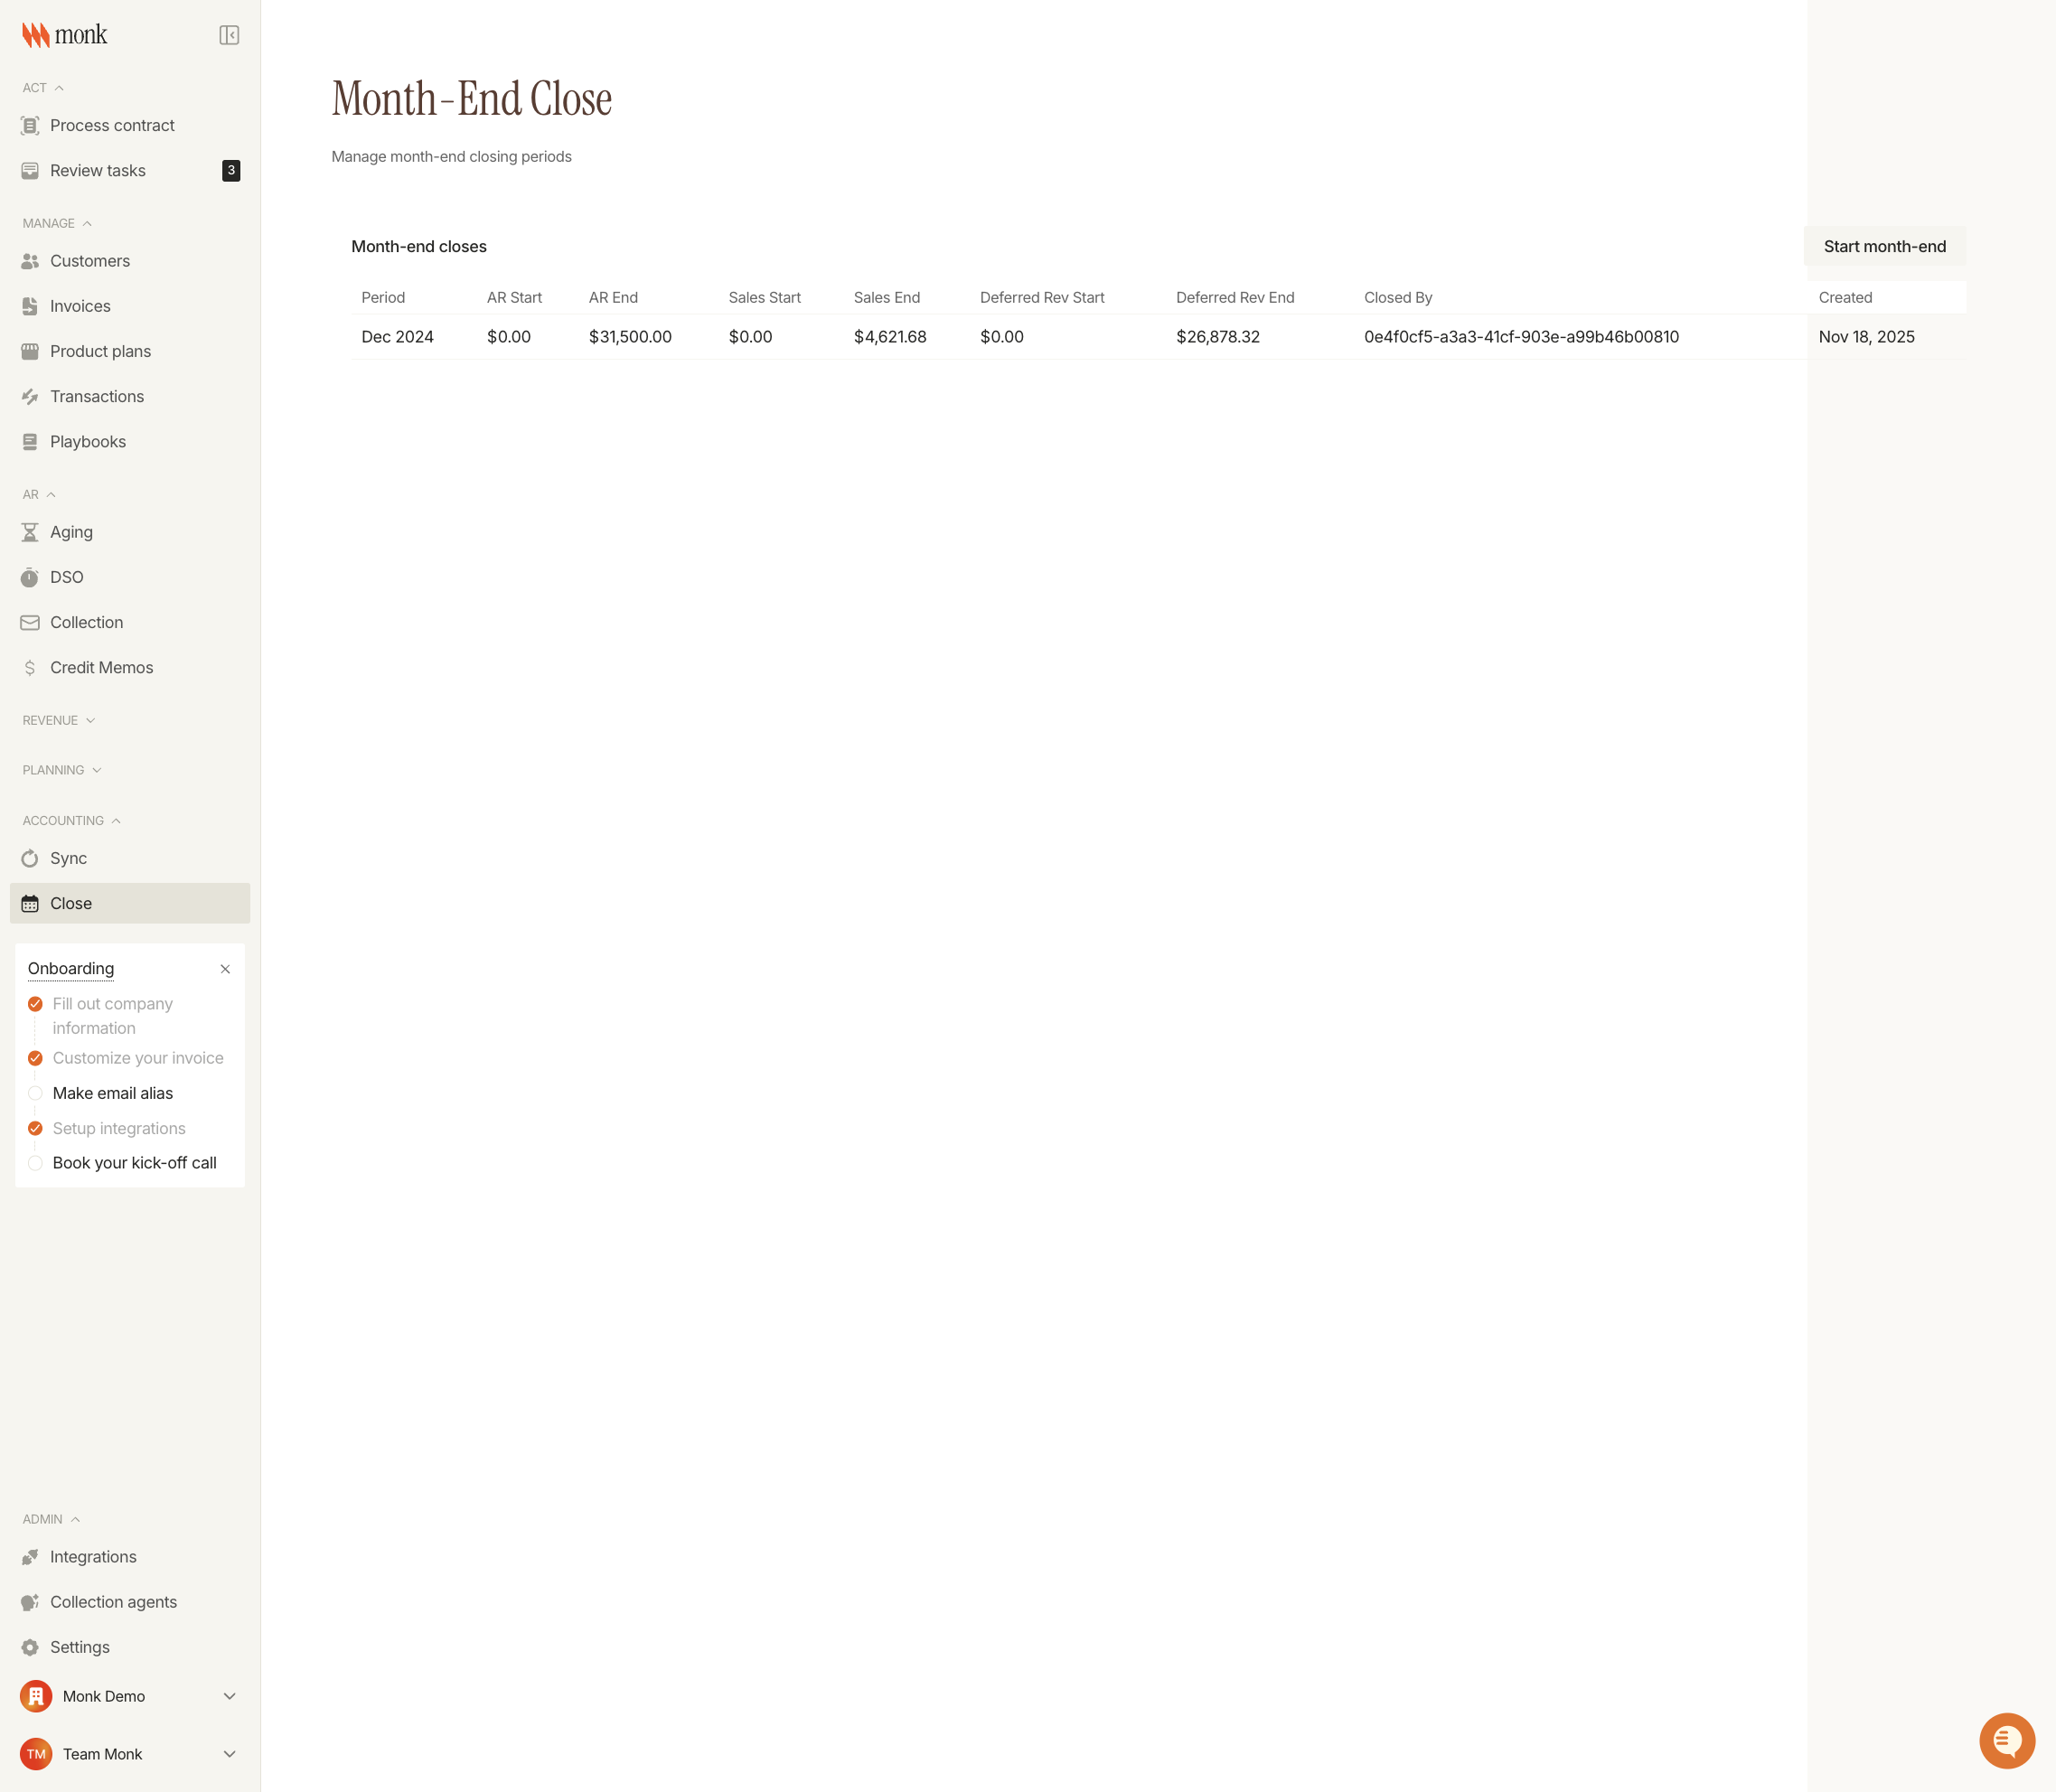Viewport: 2056px width, 1792px height.
Task: Click the Collection envelope icon
Action: 30,622
